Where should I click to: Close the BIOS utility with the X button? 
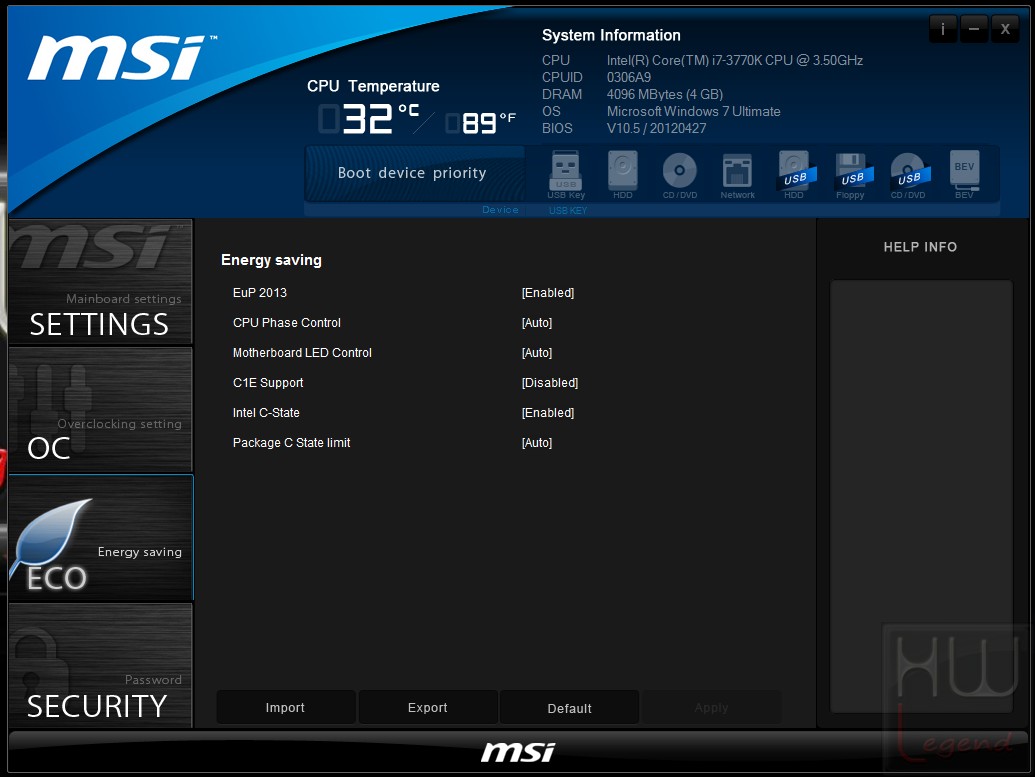tap(1005, 29)
